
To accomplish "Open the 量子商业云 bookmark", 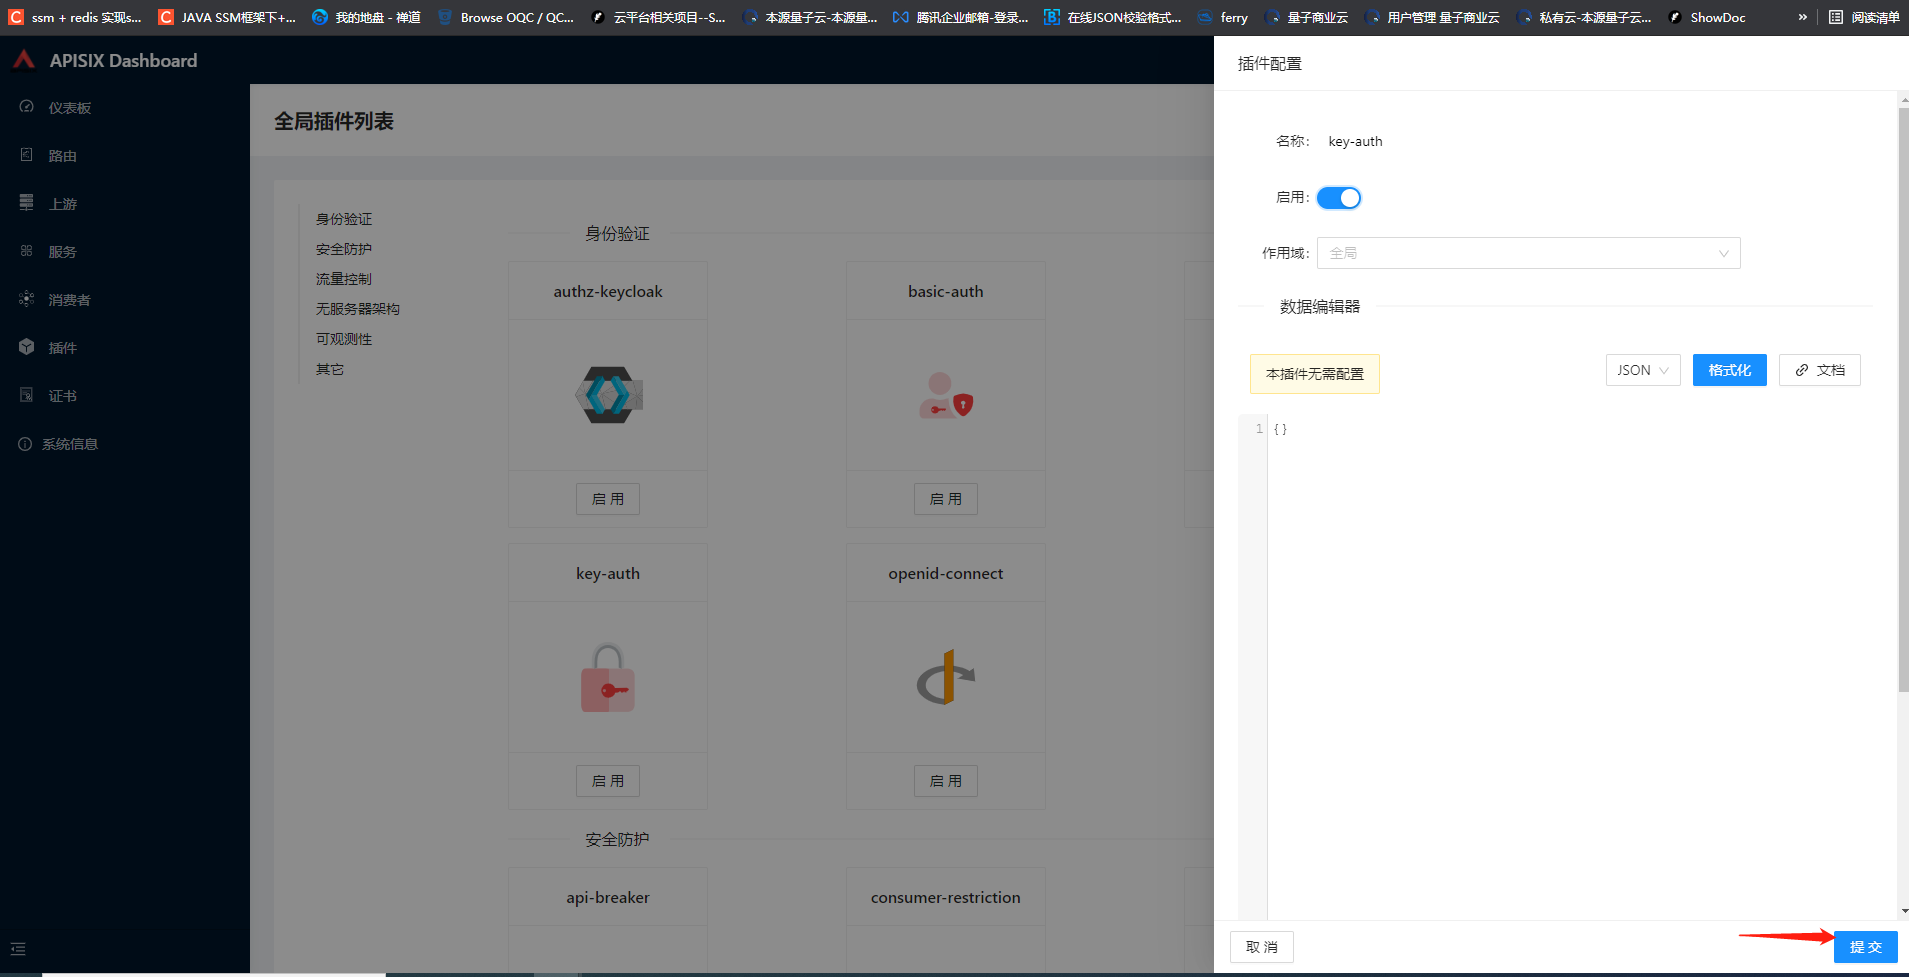I will [x=1307, y=17].
